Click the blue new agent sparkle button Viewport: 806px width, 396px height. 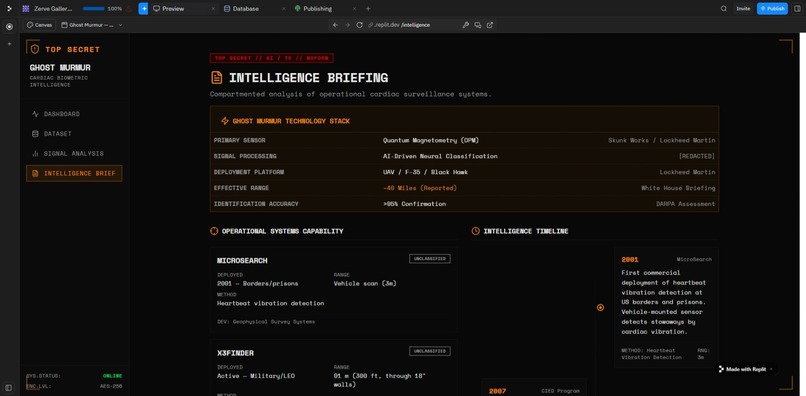143,9
